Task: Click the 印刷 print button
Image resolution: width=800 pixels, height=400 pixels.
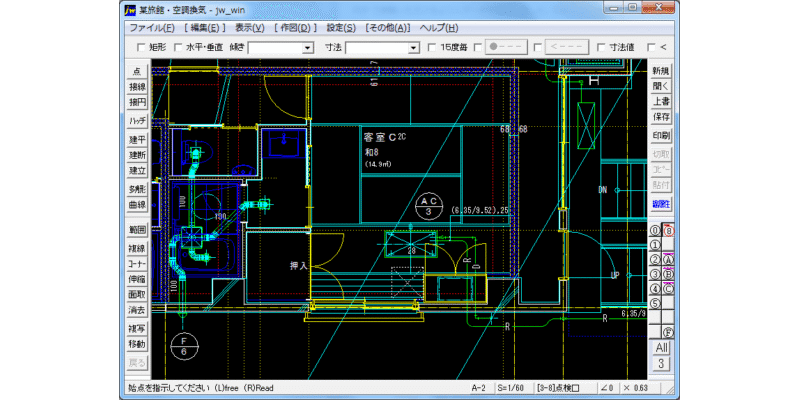Action: (661, 136)
